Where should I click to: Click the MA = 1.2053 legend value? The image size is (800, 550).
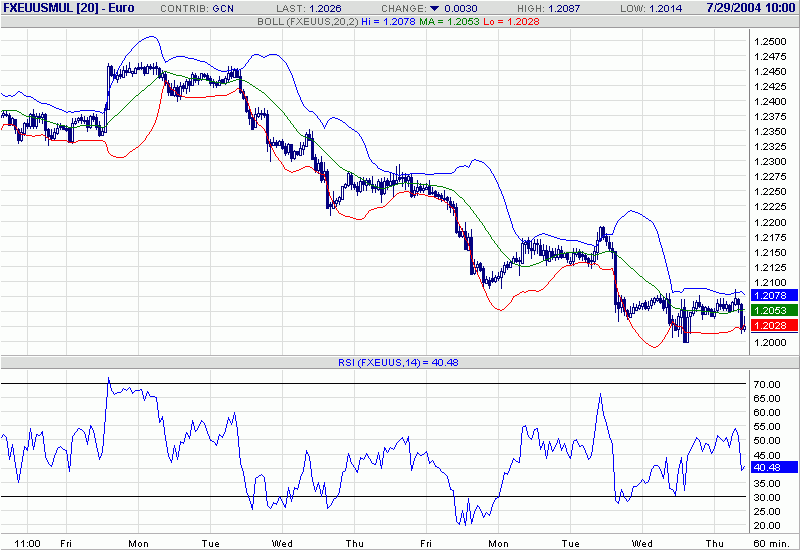tap(449, 21)
